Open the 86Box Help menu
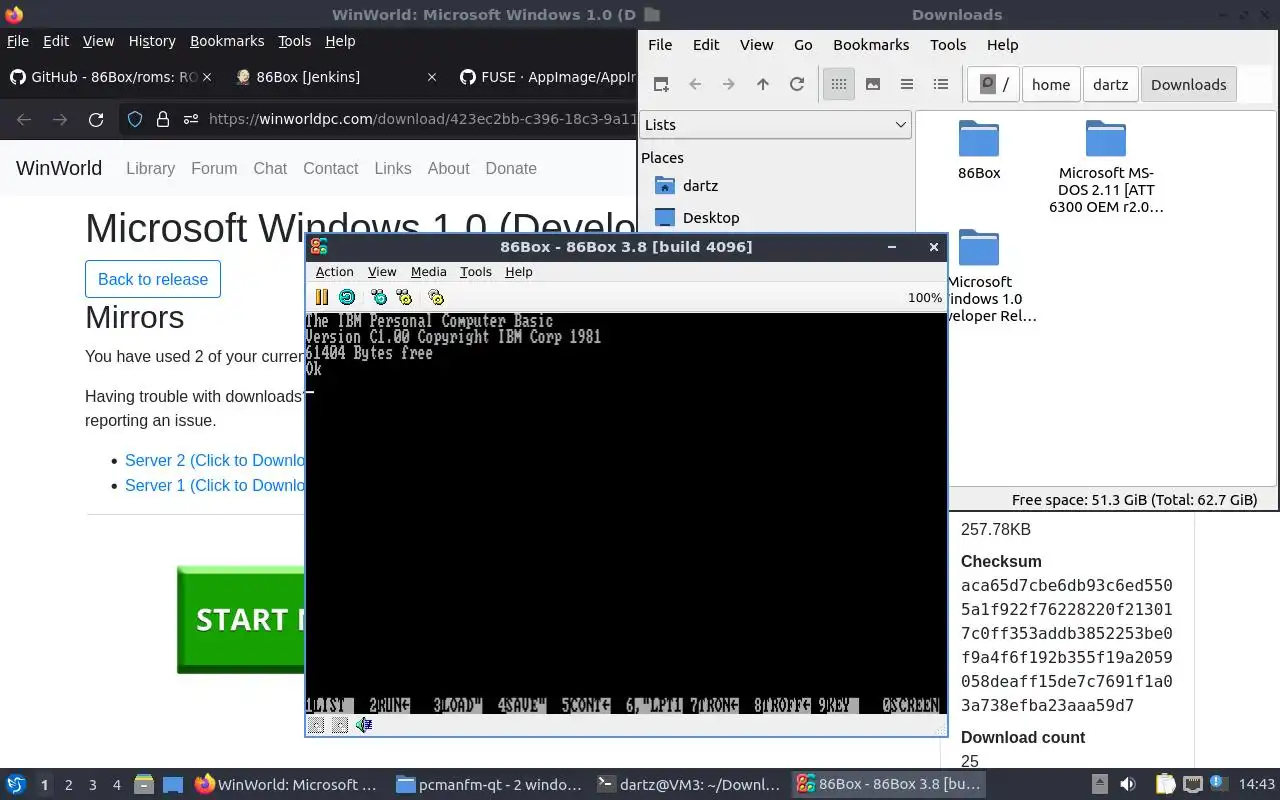 (x=518, y=272)
